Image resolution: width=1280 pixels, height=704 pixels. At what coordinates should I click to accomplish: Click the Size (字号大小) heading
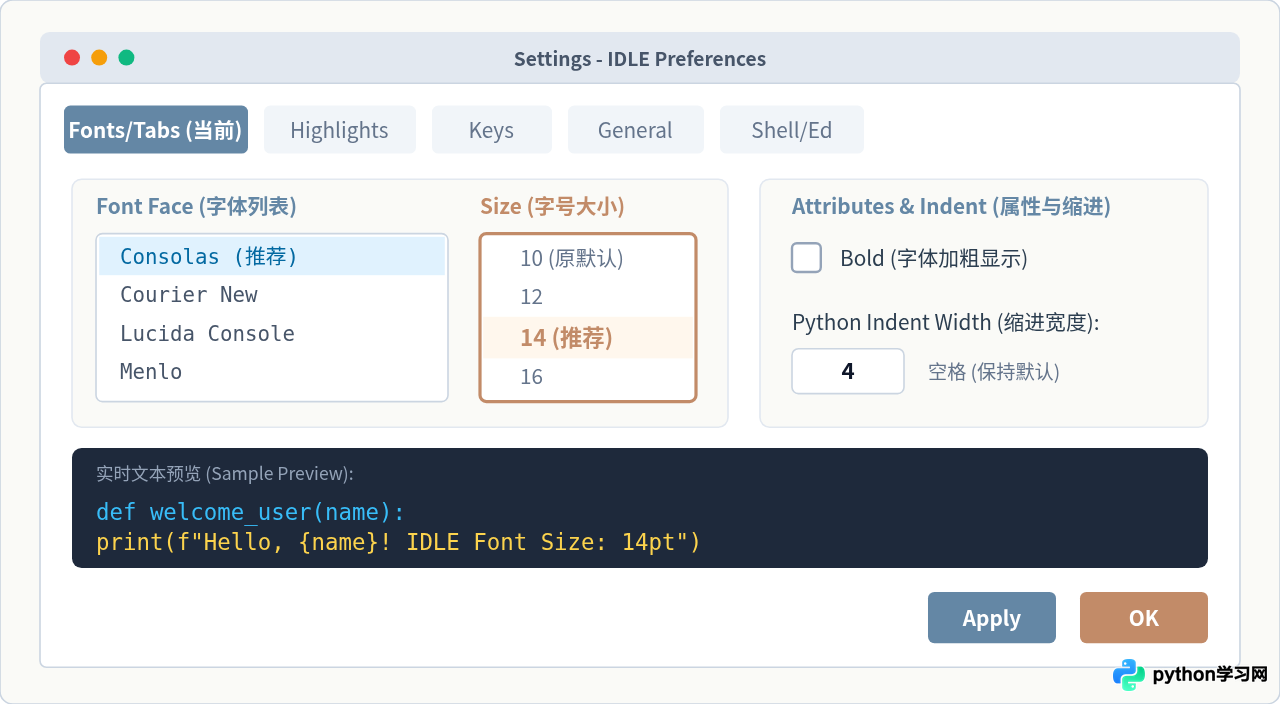coord(552,206)
